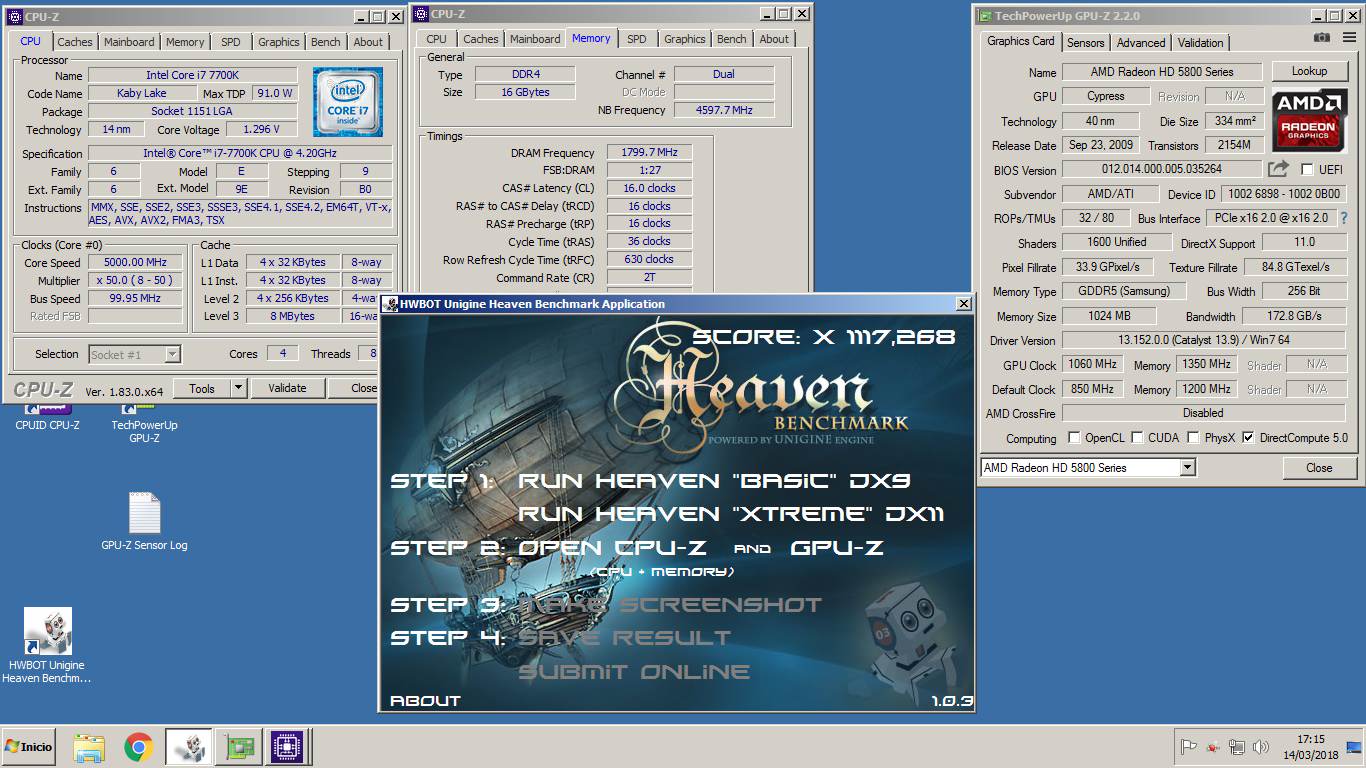Open About in the Heaven app
Viewport: 1366px width, 768px height.
(x=425, y=701)
